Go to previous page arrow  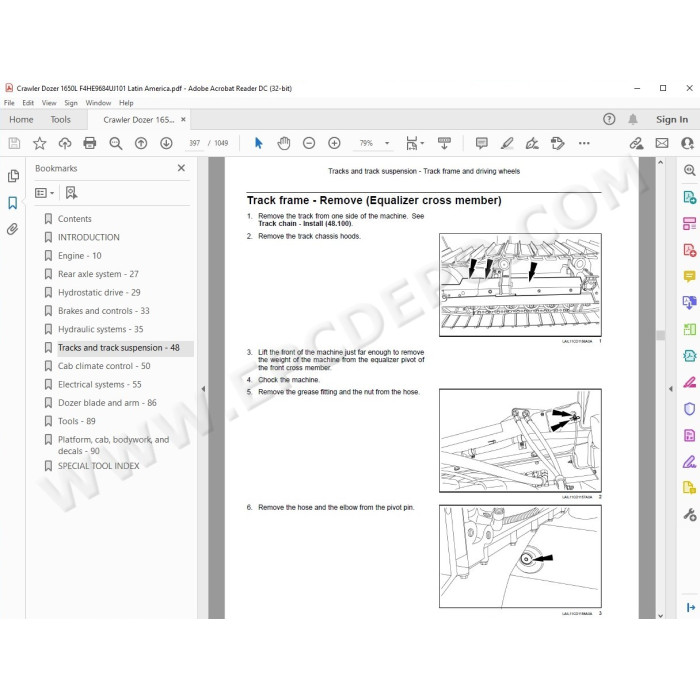tap(141, 143)
